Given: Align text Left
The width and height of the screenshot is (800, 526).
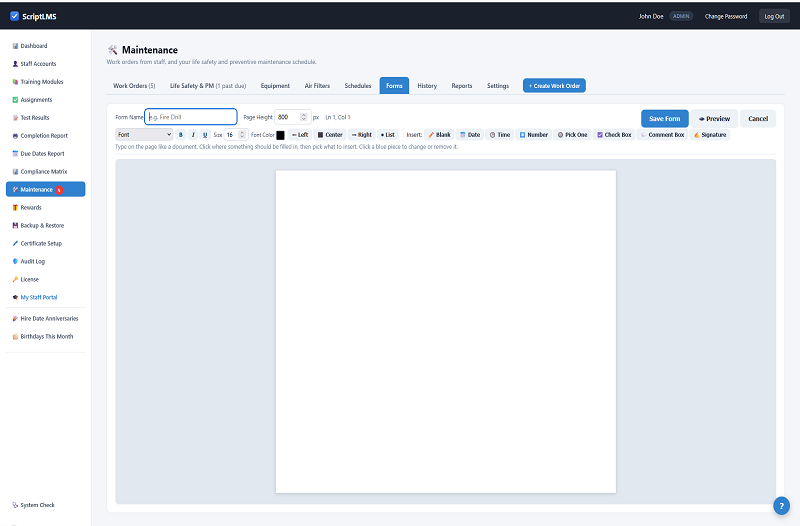Looking at the screenshot, I should point(300,135).
